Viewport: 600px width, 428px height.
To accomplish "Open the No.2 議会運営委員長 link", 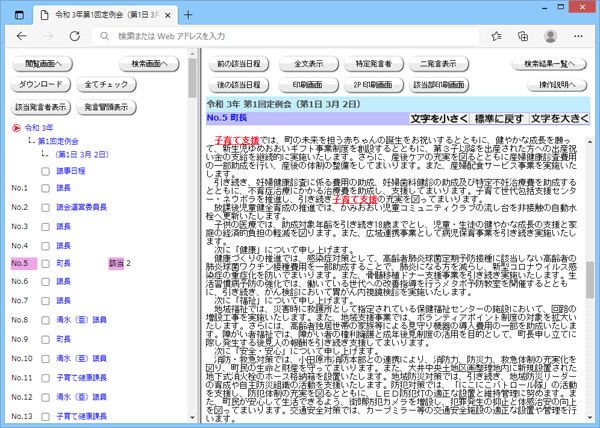I will coord(82,207).
